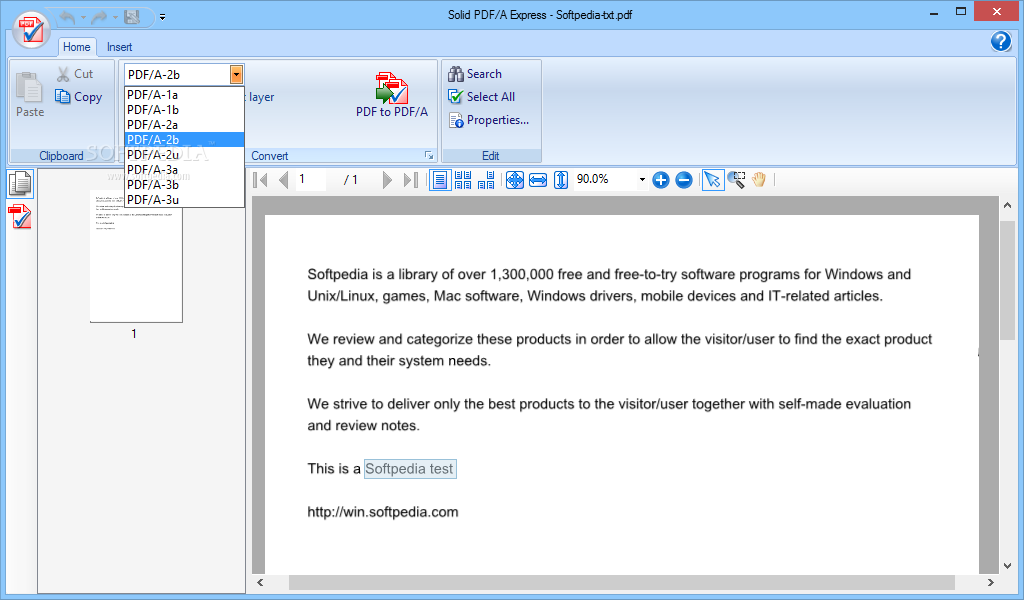Open Convert group dialog launcher

[x=428, y=155]
